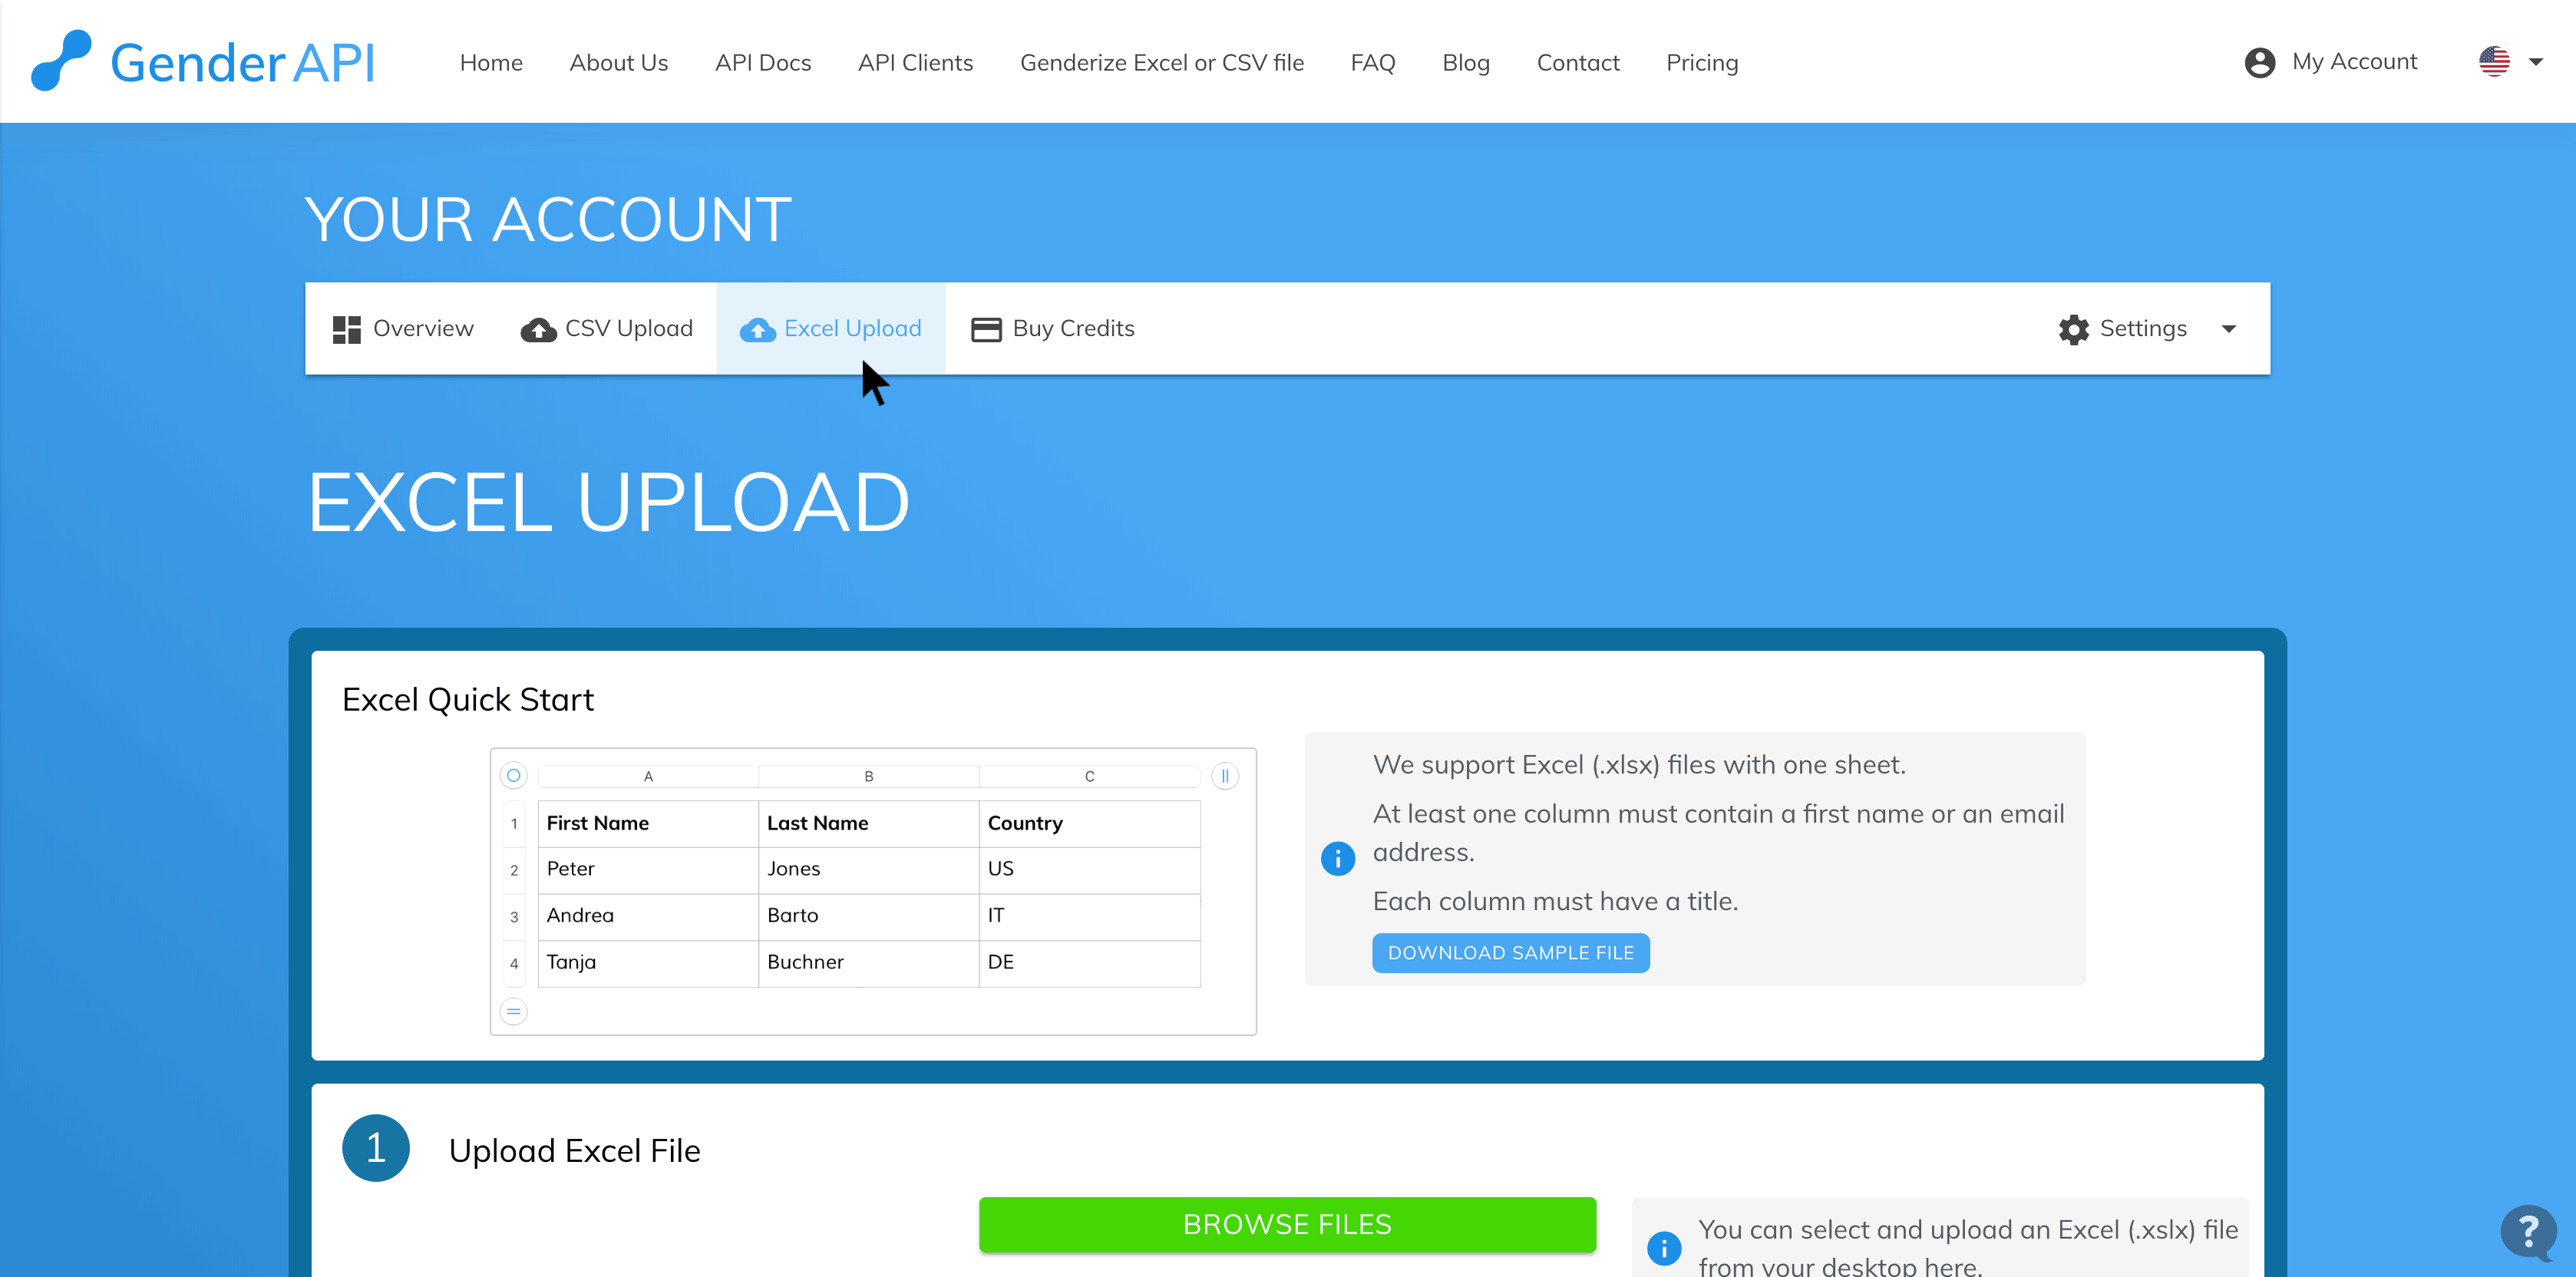
Task: Click the 'Buchner' cell
Action: [x=869, y=963]
